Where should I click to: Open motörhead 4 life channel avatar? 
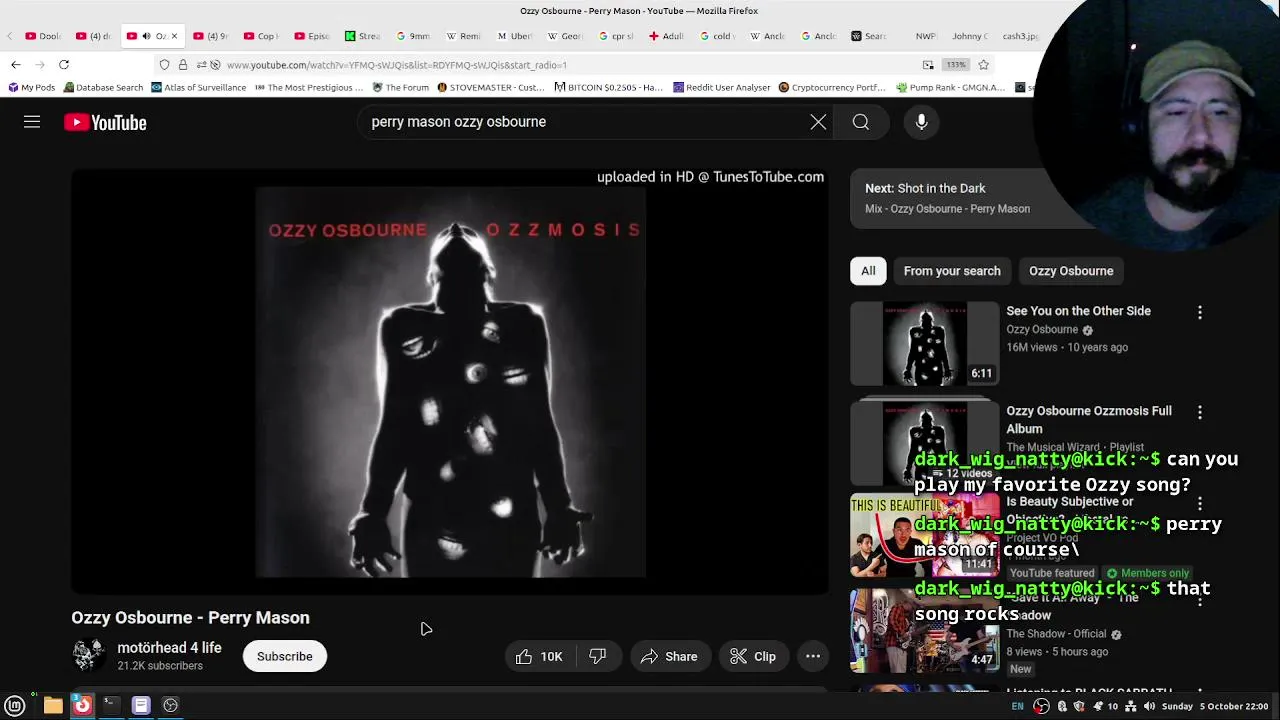tap(88, 656)
